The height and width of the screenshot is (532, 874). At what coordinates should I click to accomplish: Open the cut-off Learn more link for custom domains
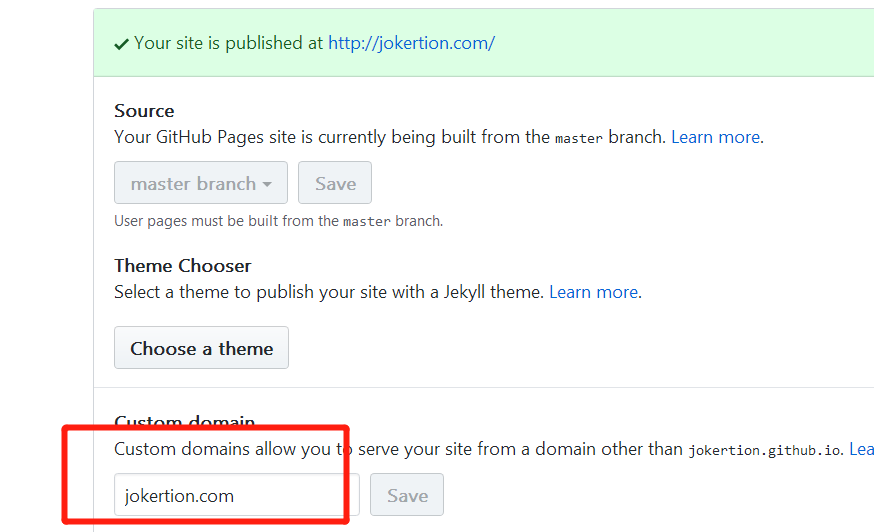click(861, 449)
